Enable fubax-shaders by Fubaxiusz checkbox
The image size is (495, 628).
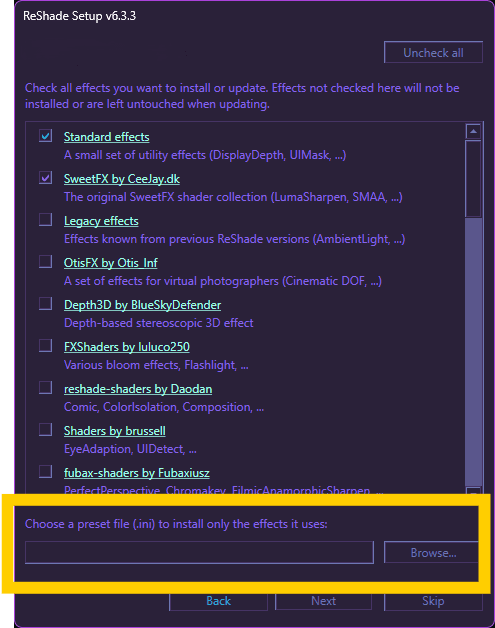[45, 472]
